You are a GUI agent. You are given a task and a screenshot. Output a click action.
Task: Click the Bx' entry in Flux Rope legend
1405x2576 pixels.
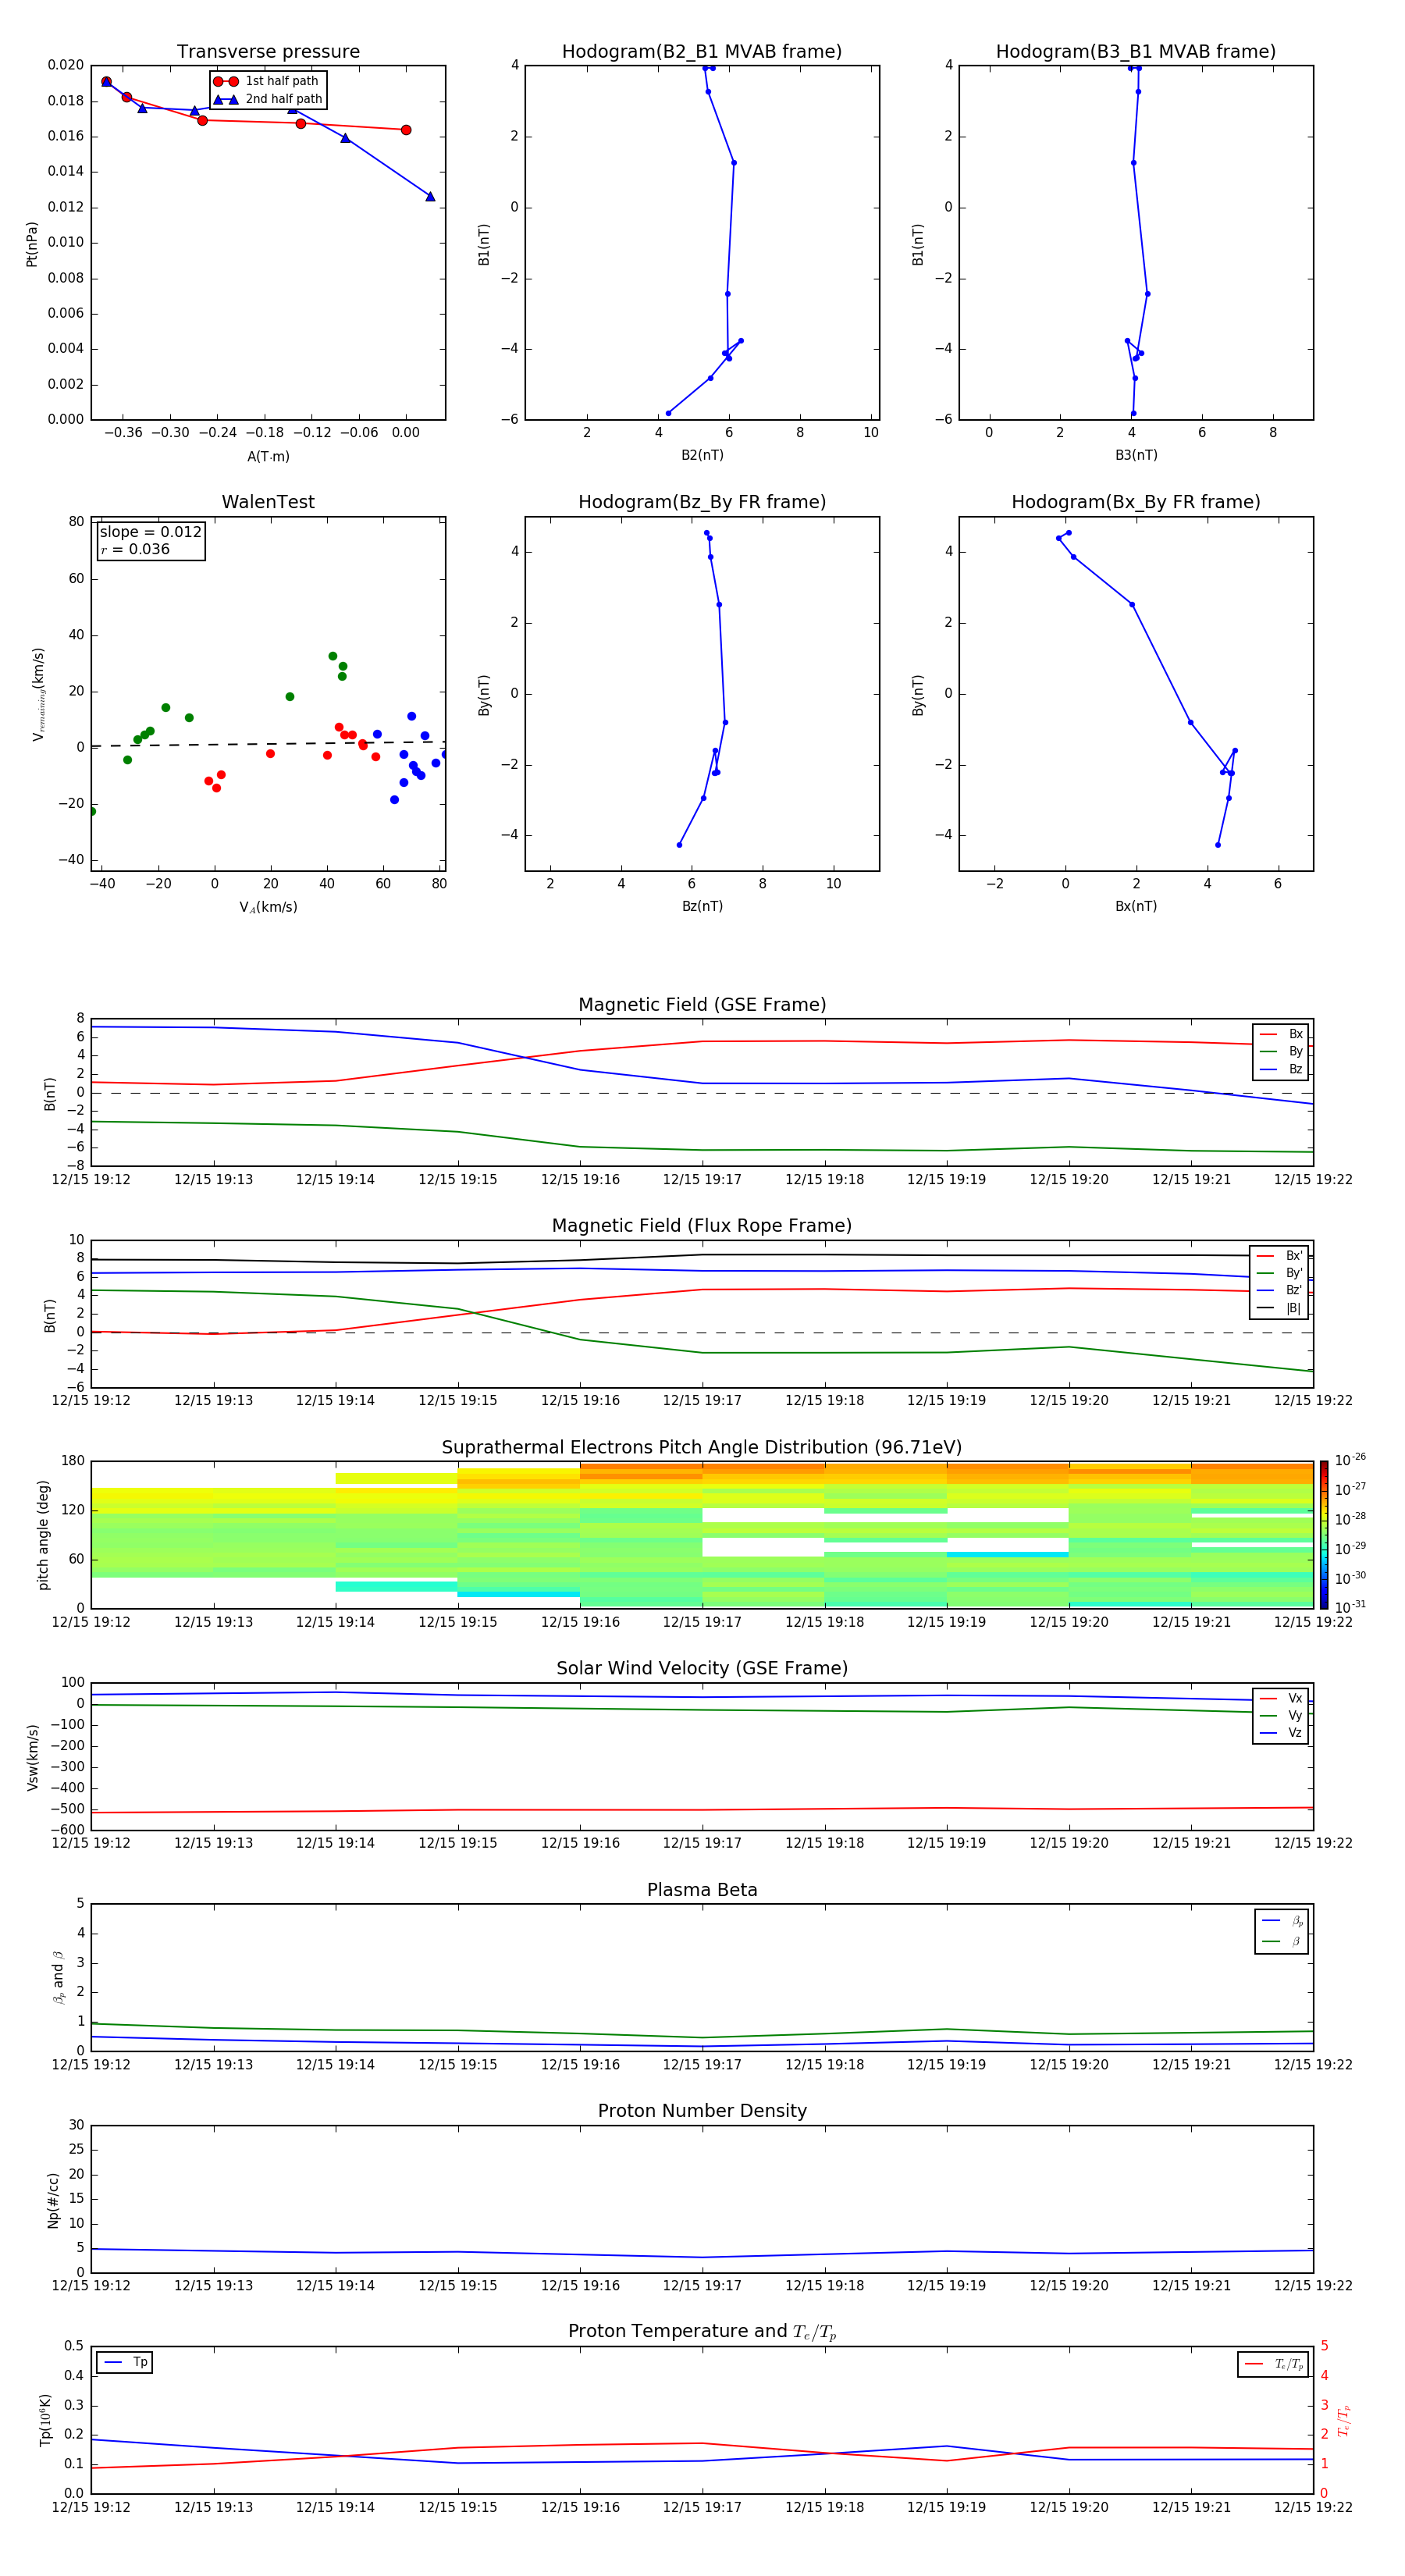(x=1279, y=1256)
